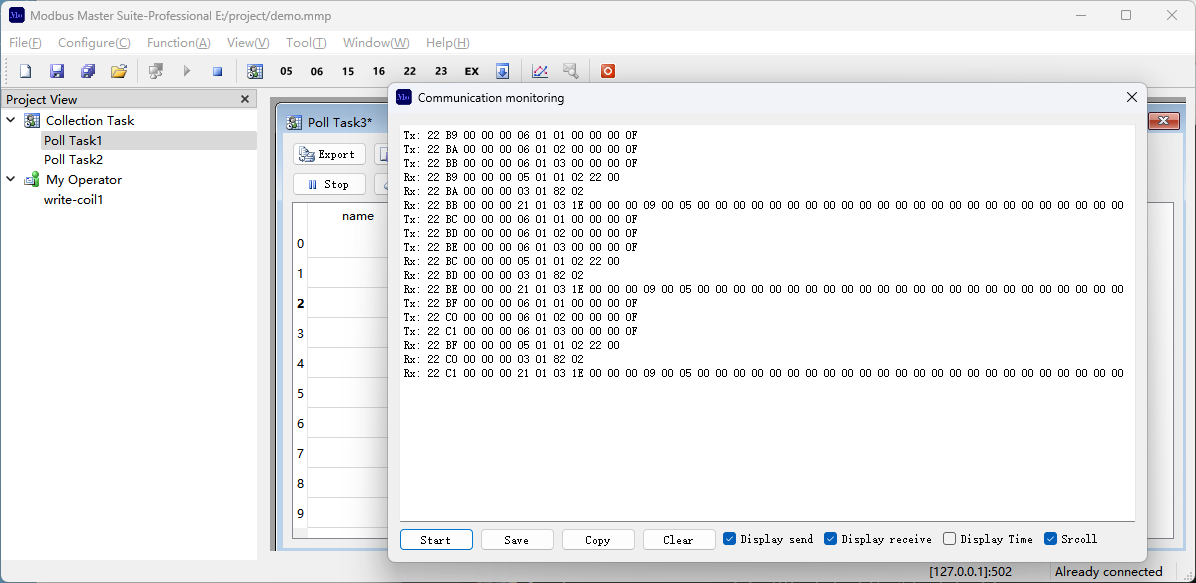Viewport: 1196px width, 583px height.
Task: Open the Configure menu
Action: pos(94,43)
